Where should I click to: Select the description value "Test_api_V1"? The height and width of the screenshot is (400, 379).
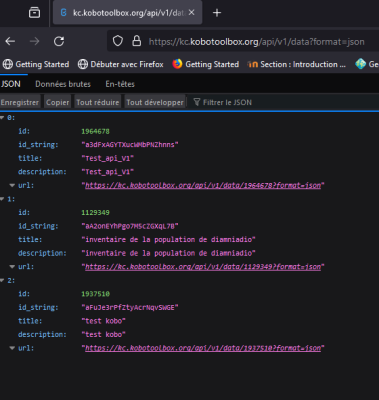[x=108, y=172]
